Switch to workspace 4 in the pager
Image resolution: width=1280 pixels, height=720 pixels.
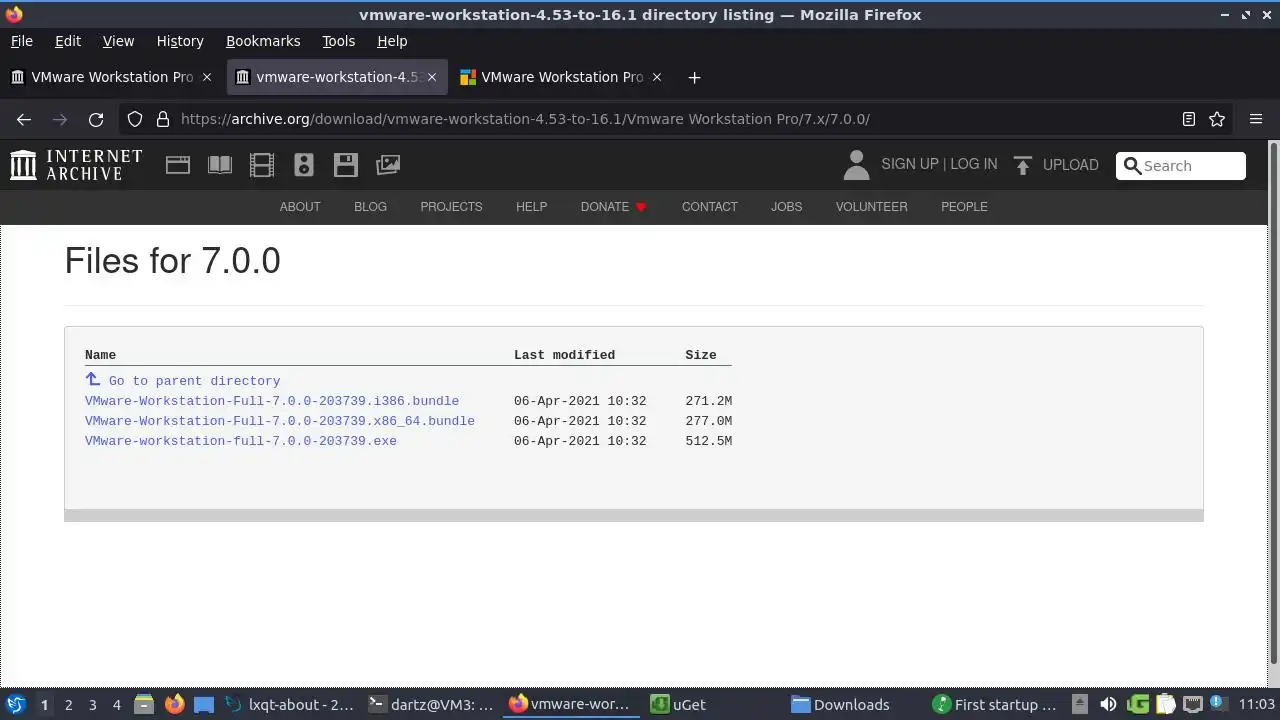[116, 705]
